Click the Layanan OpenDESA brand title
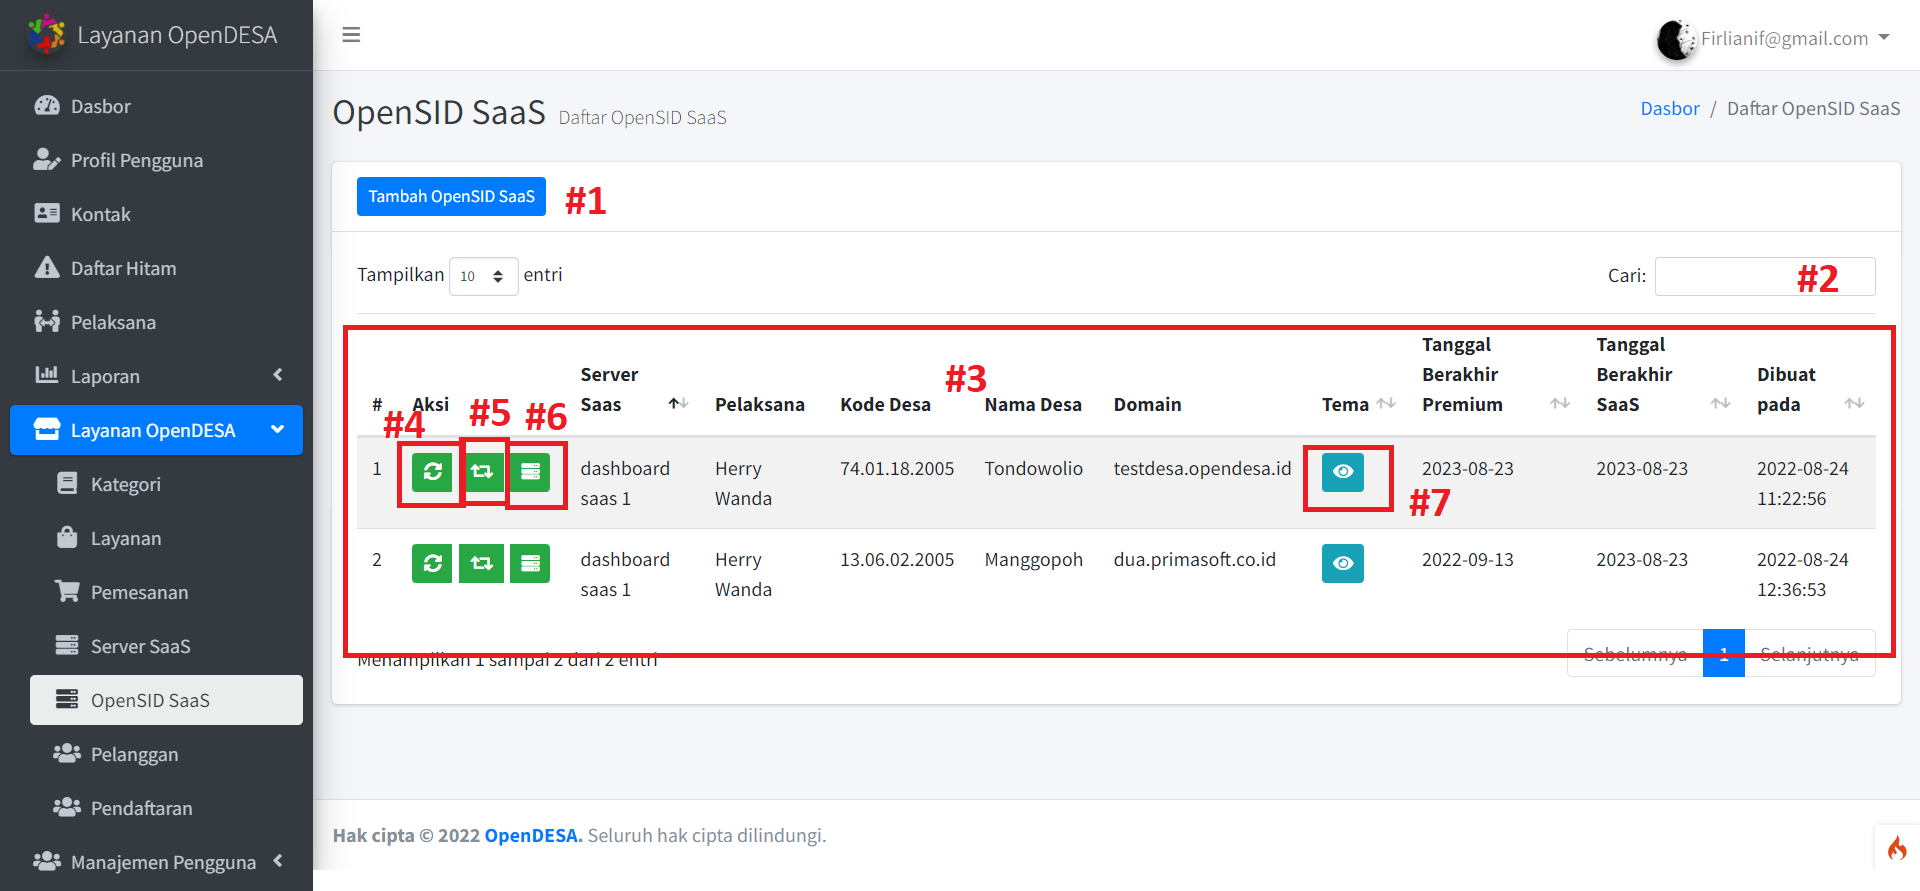This screenshot has width=1920, height=891. 177,35
